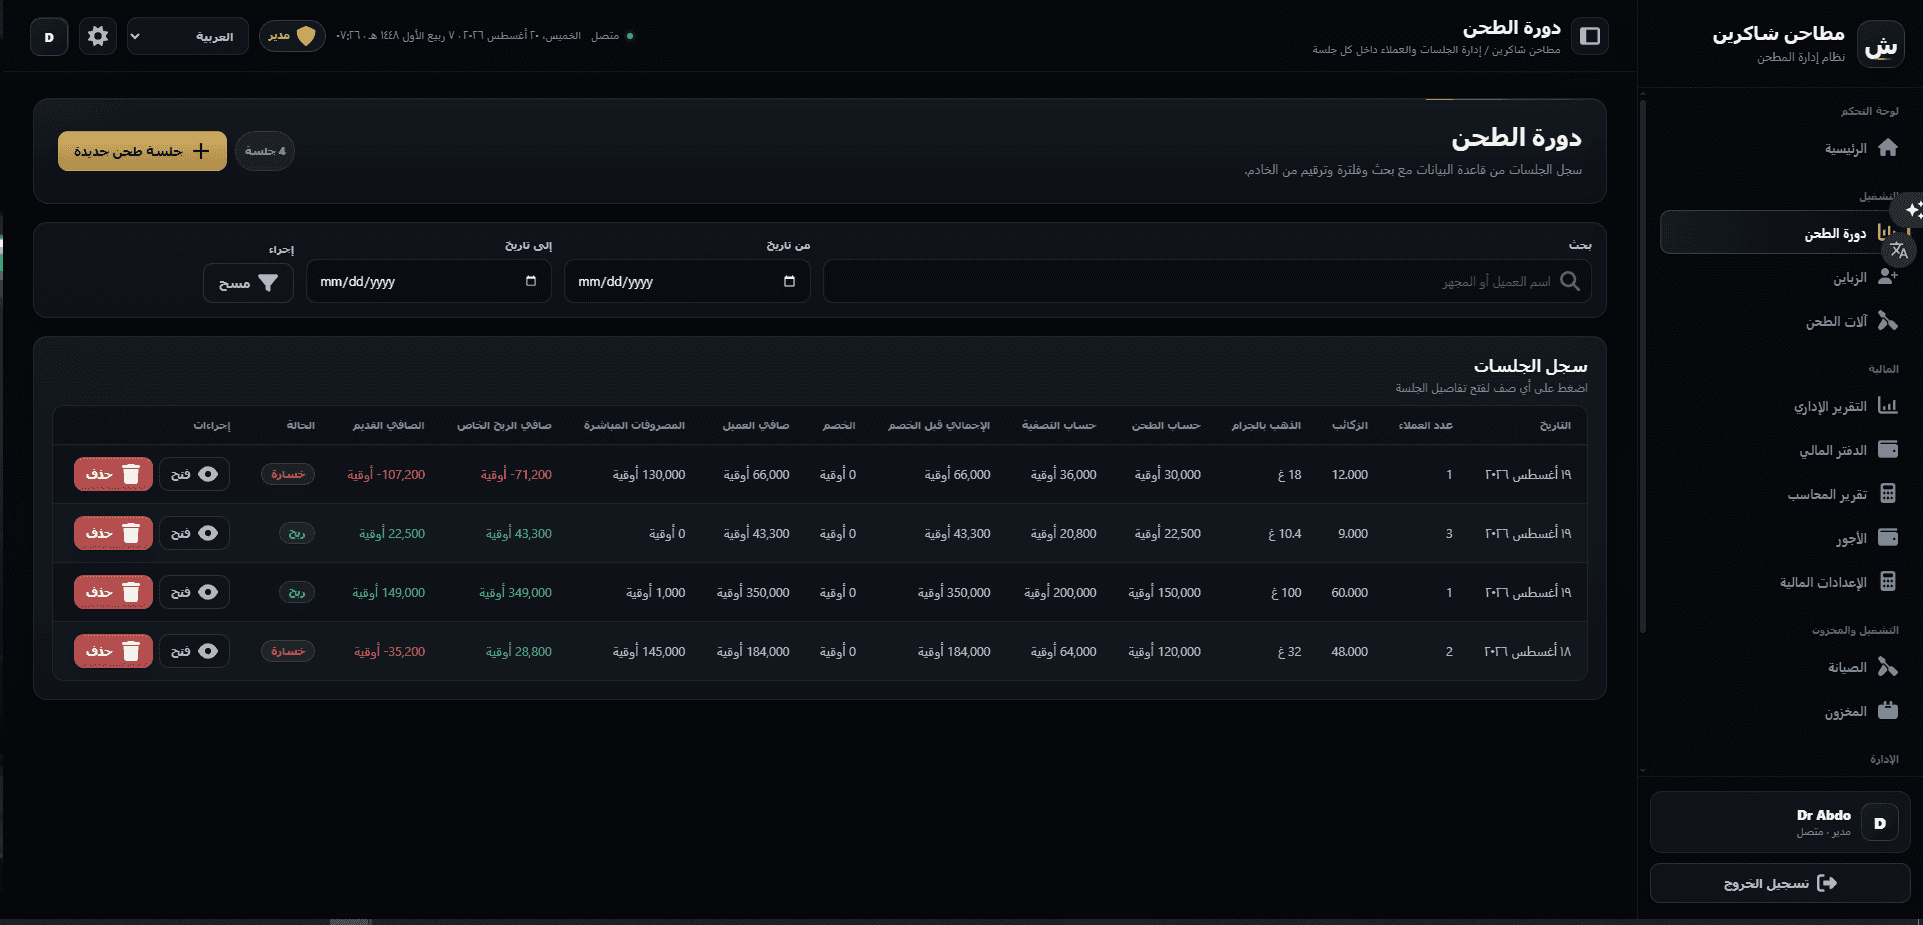
Task: Click the sidebar vertical scrollbar
Action: point(1643,365)
